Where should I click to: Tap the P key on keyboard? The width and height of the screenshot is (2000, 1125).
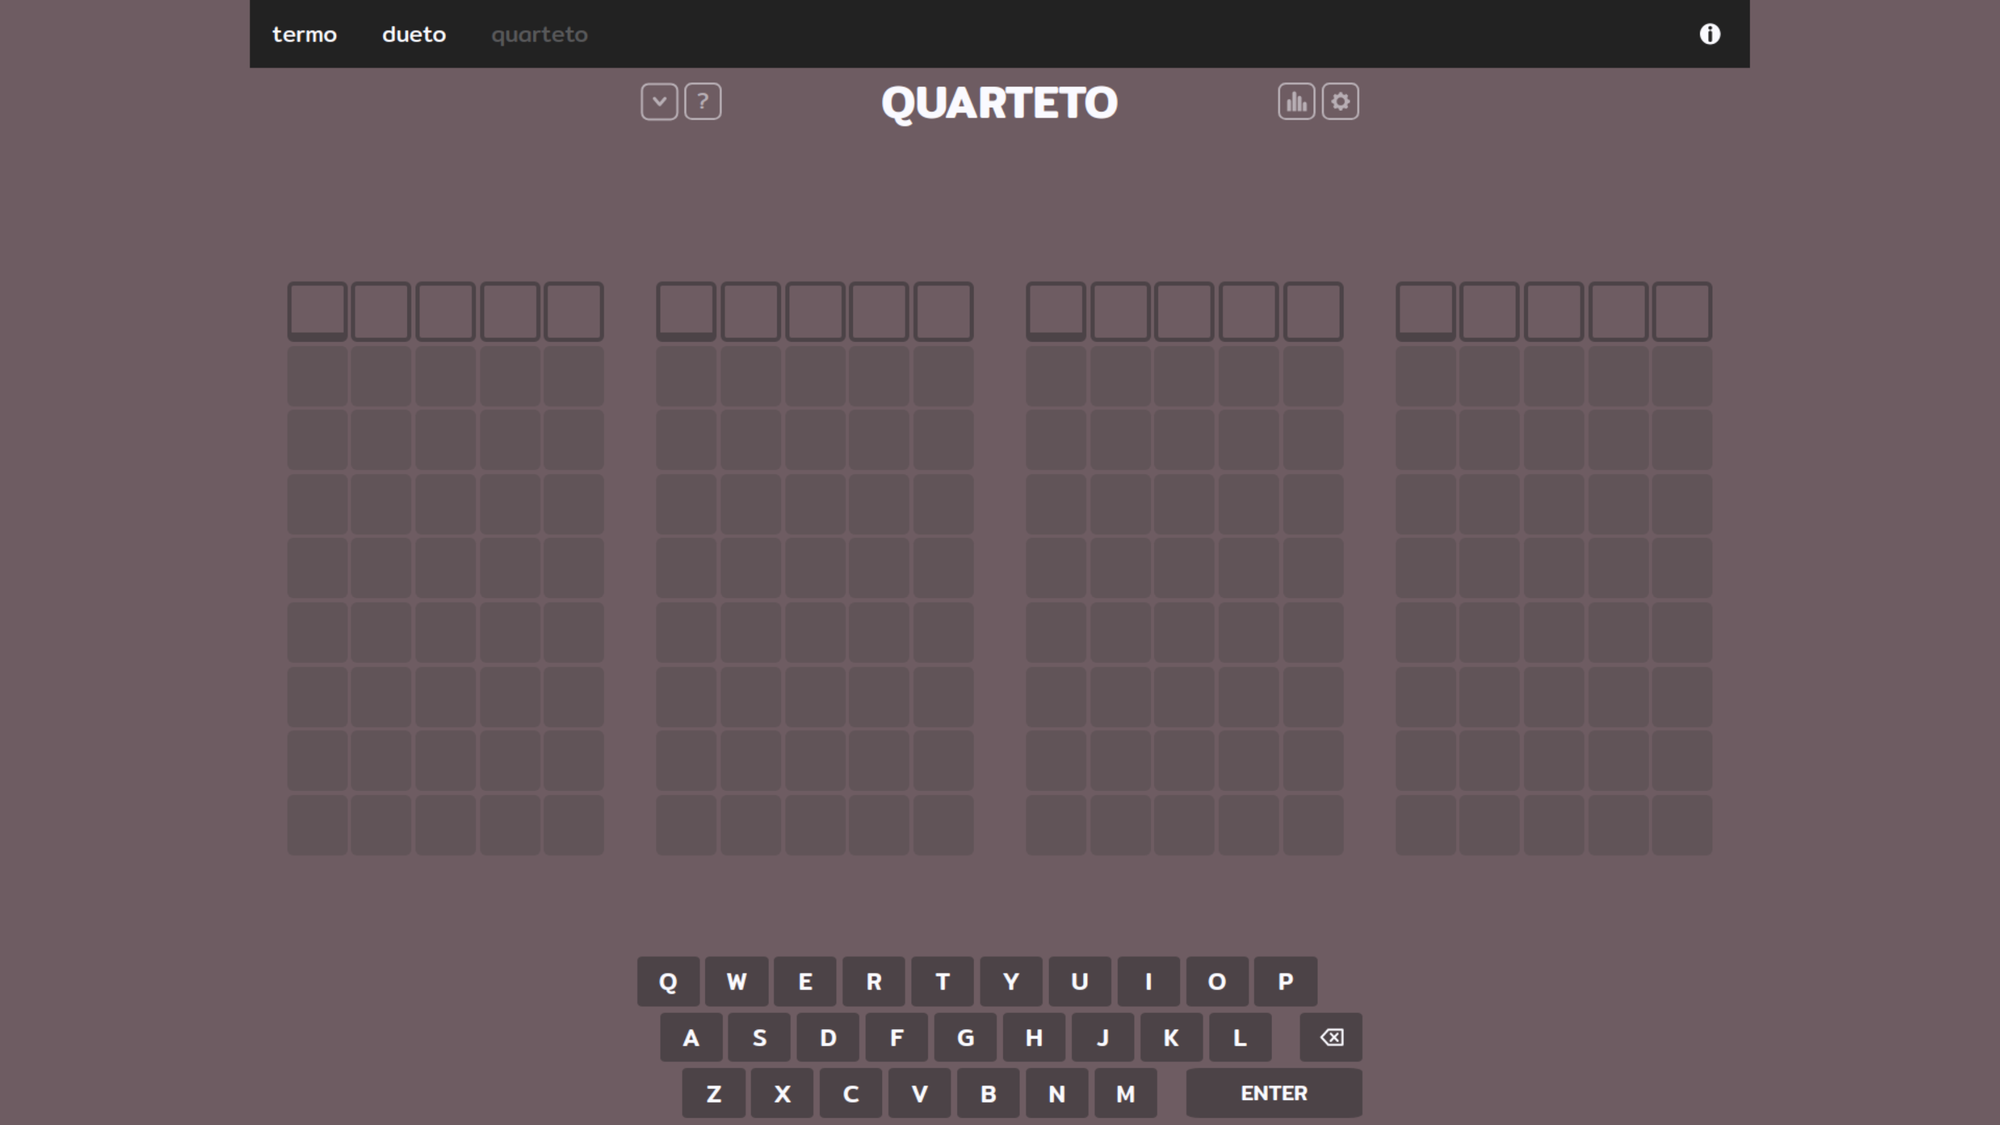1286,981
